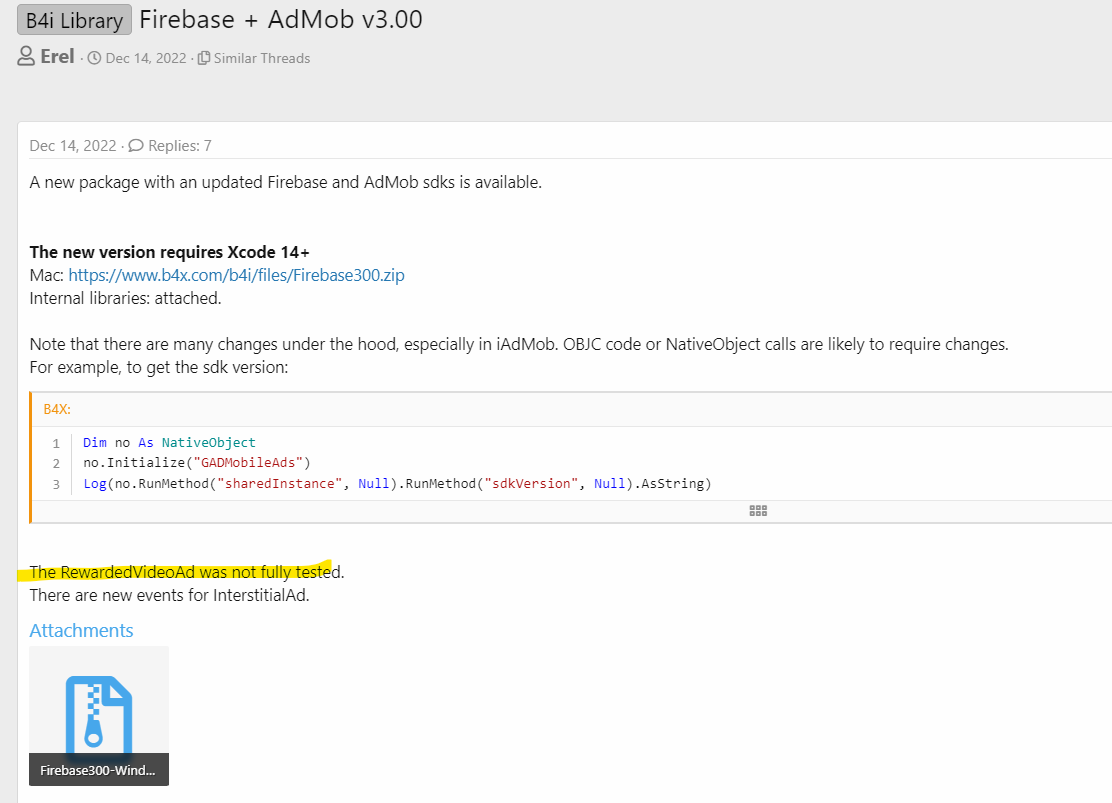Click the B4X code block label
Image resolution: width=1112 pixels, height=803 pixels.
coord(57,410)
